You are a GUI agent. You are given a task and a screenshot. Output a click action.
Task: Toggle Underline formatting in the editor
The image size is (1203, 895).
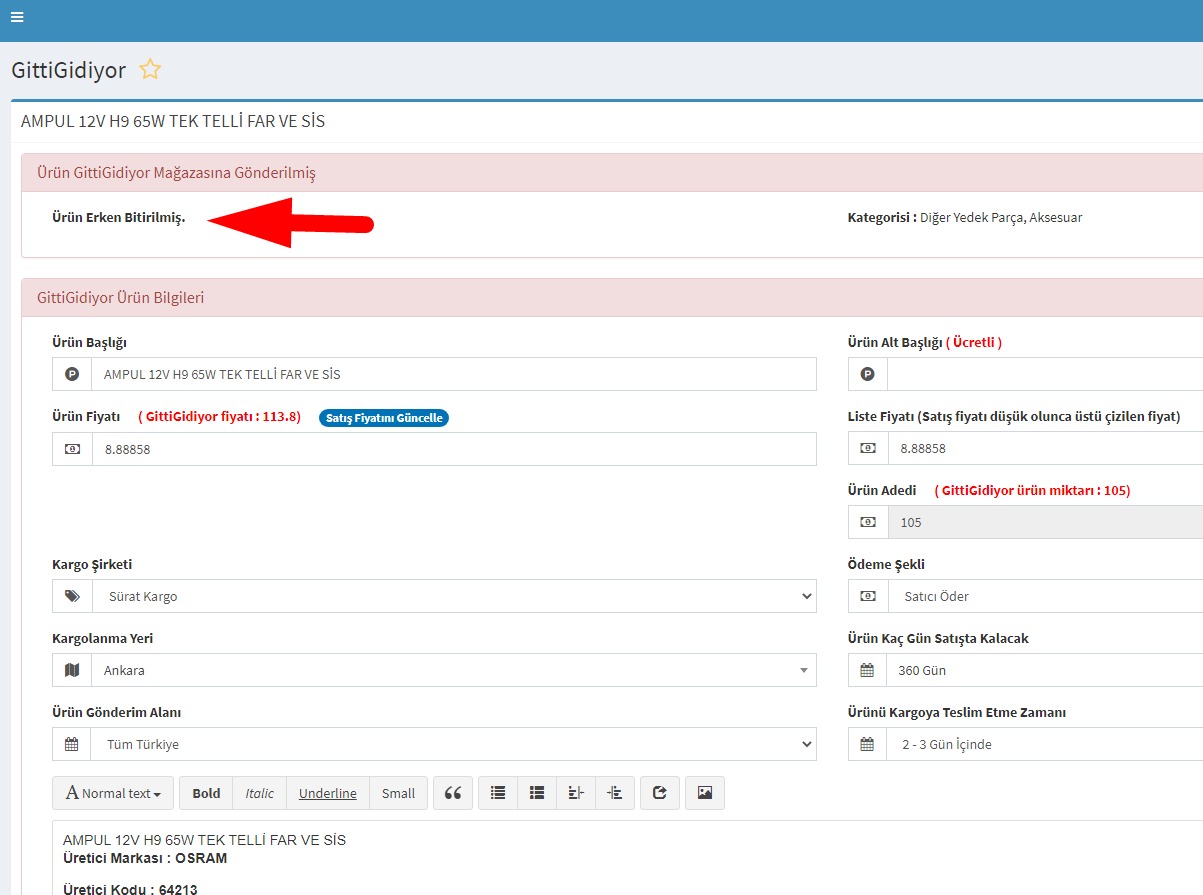[327, 793]
